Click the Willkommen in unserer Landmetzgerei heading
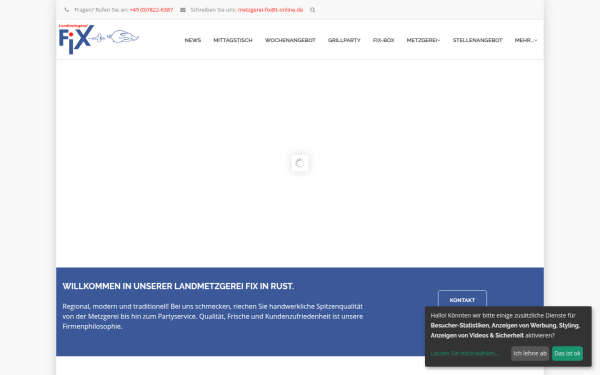Image resolution: width=600 pixels, height=375 pixels. pyautogui.click(x=178, y=286)
